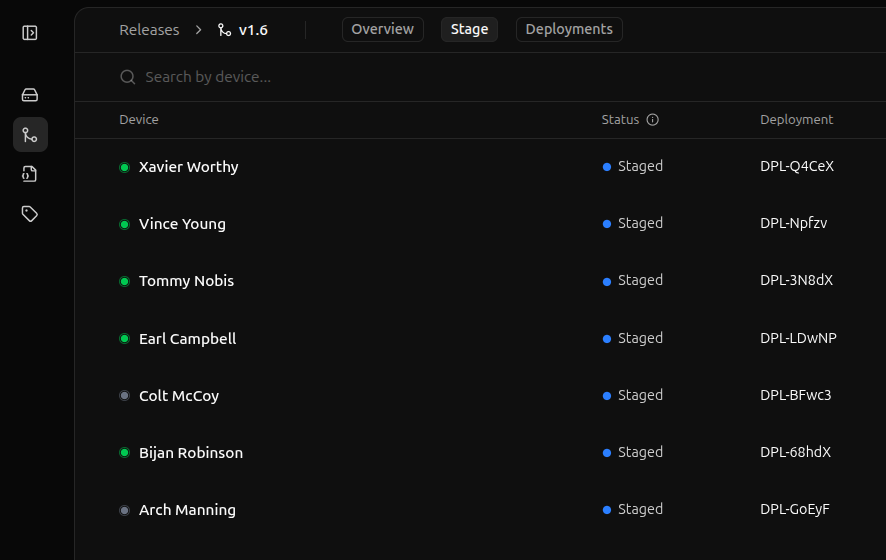Viewport: 886px width, 560px height.
Task: Open the Releases branch icon in sidebar
Action: tap(30, 134)
